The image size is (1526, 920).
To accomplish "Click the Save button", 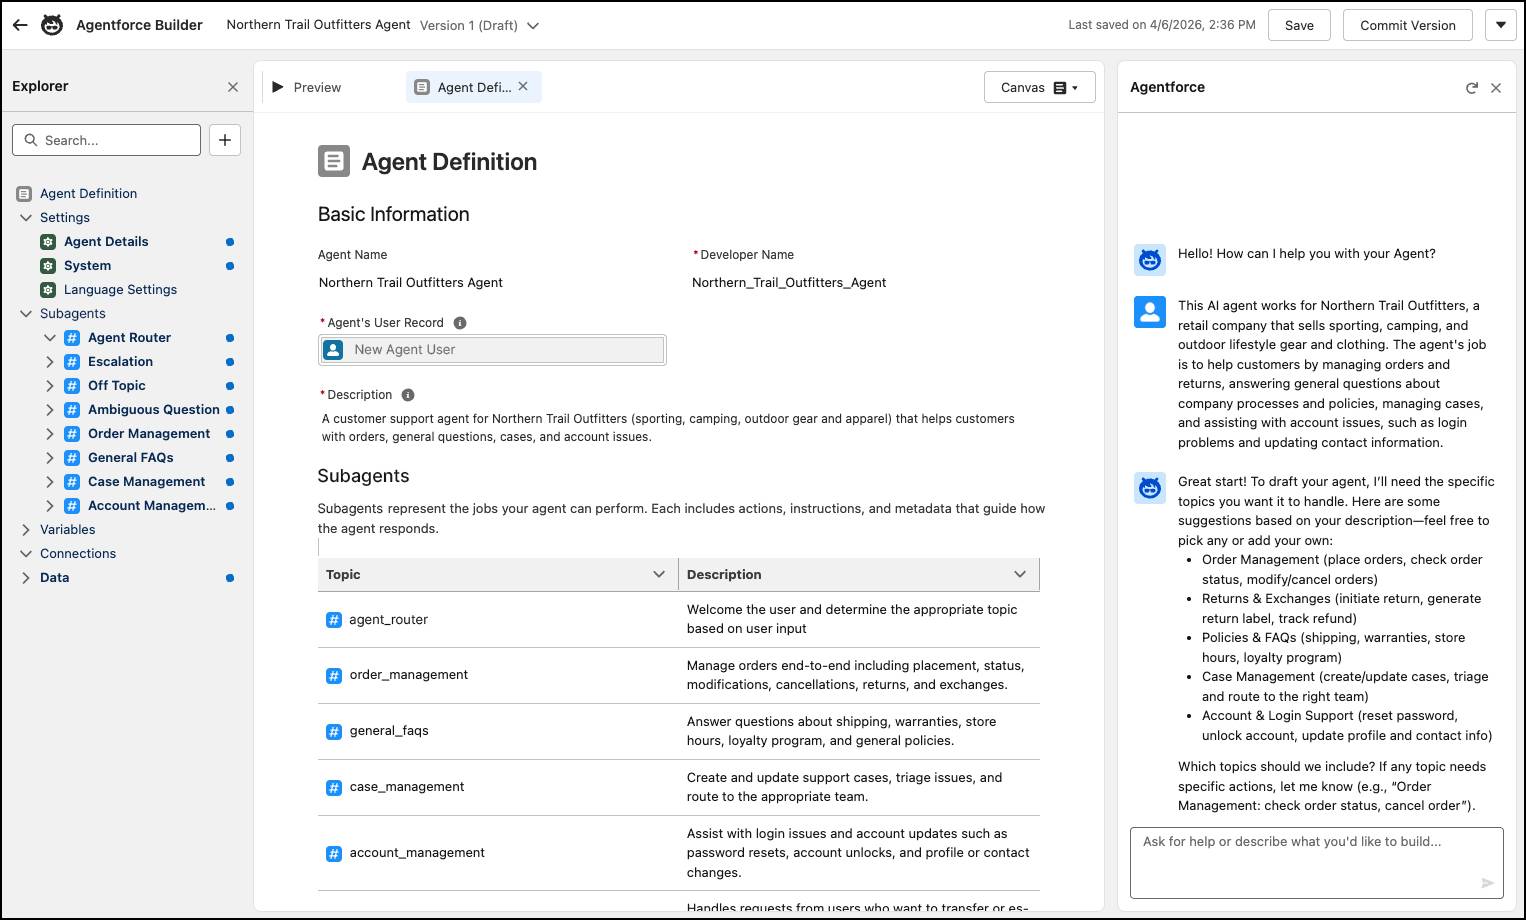I will coord(1299,25).
